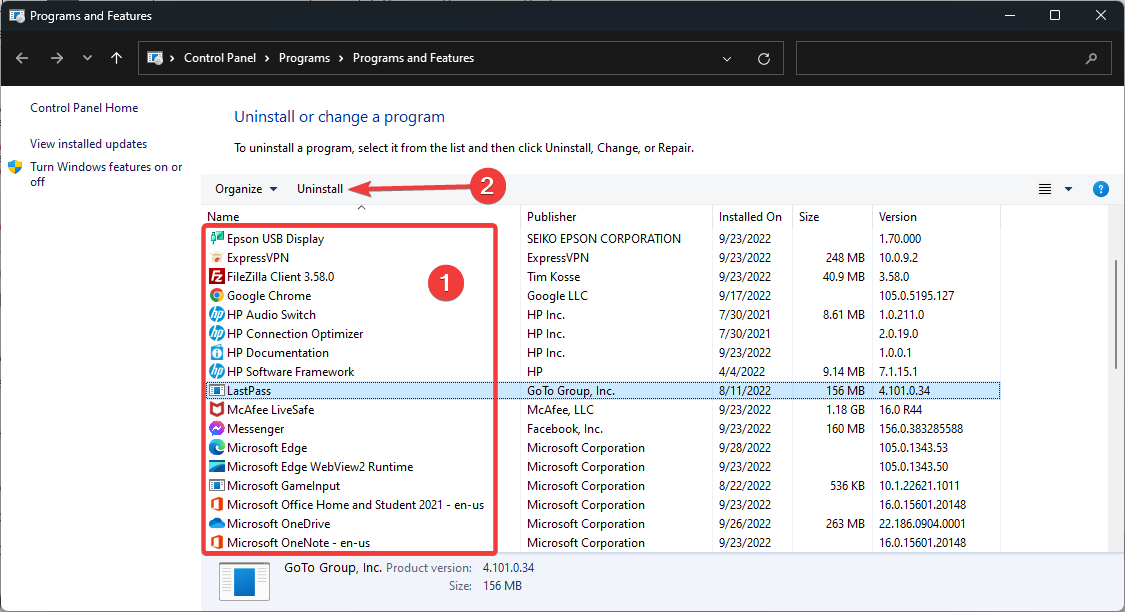The image size is (1125, 612).
Task: Refresh the Programs and Features list
Action: pyautogui.click(x=764, y=59)
